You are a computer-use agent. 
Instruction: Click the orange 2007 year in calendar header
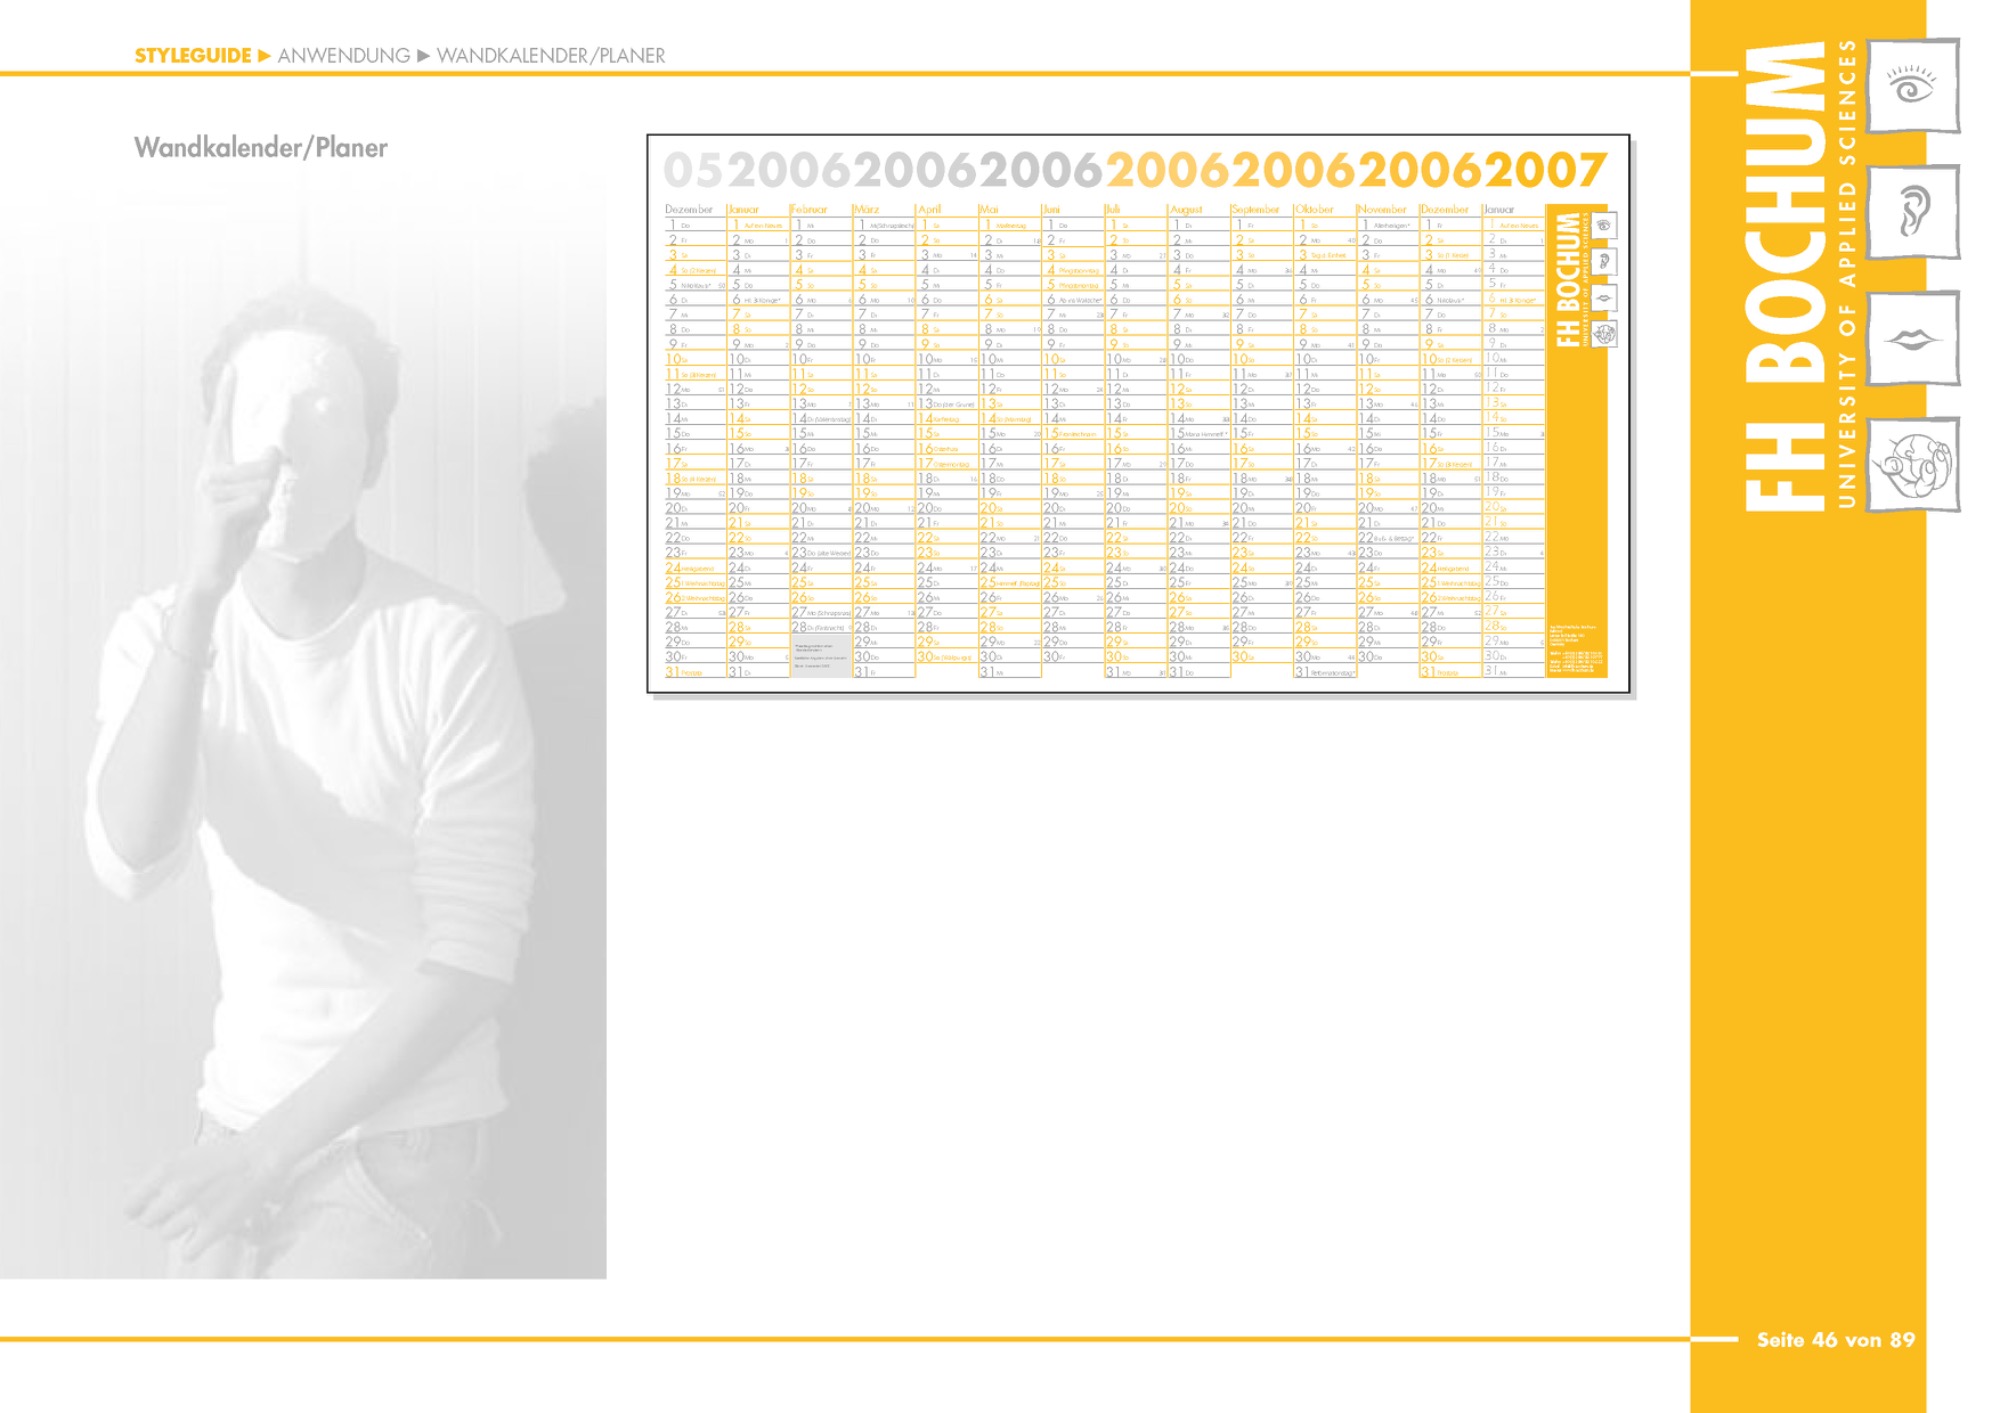(1545, 171)
